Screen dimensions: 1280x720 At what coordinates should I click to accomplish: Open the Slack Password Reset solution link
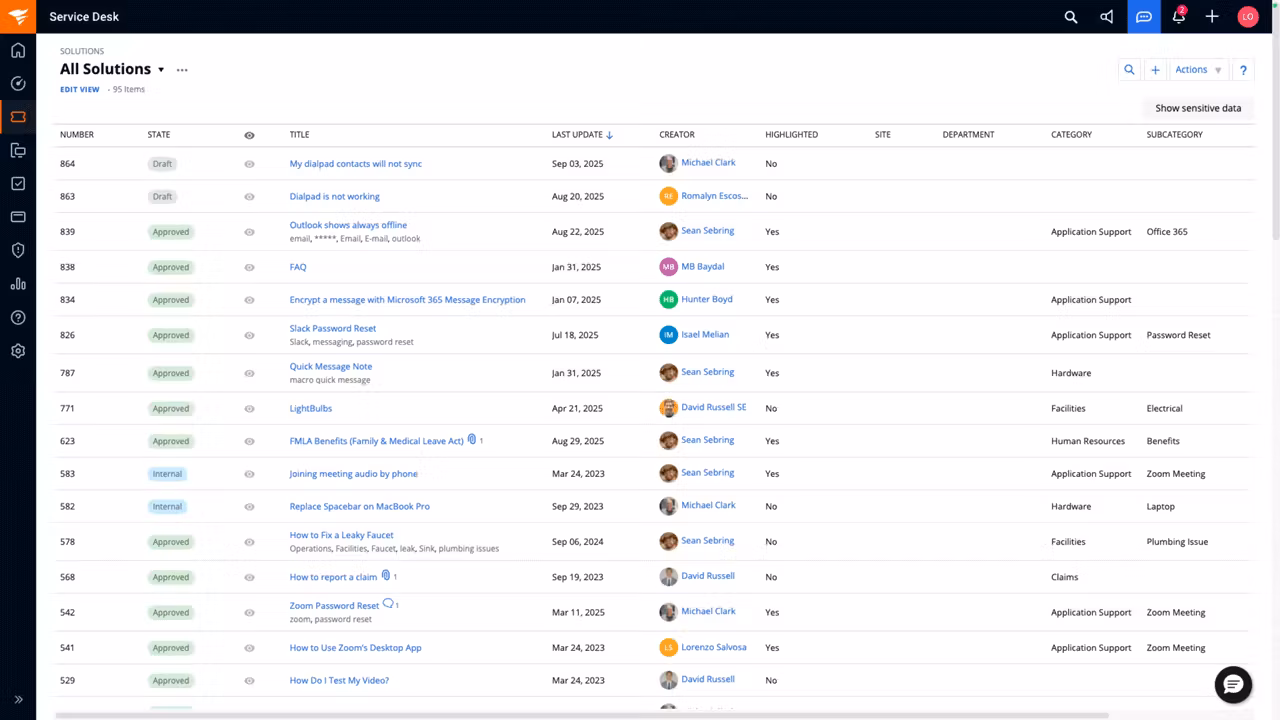(332, 328)
